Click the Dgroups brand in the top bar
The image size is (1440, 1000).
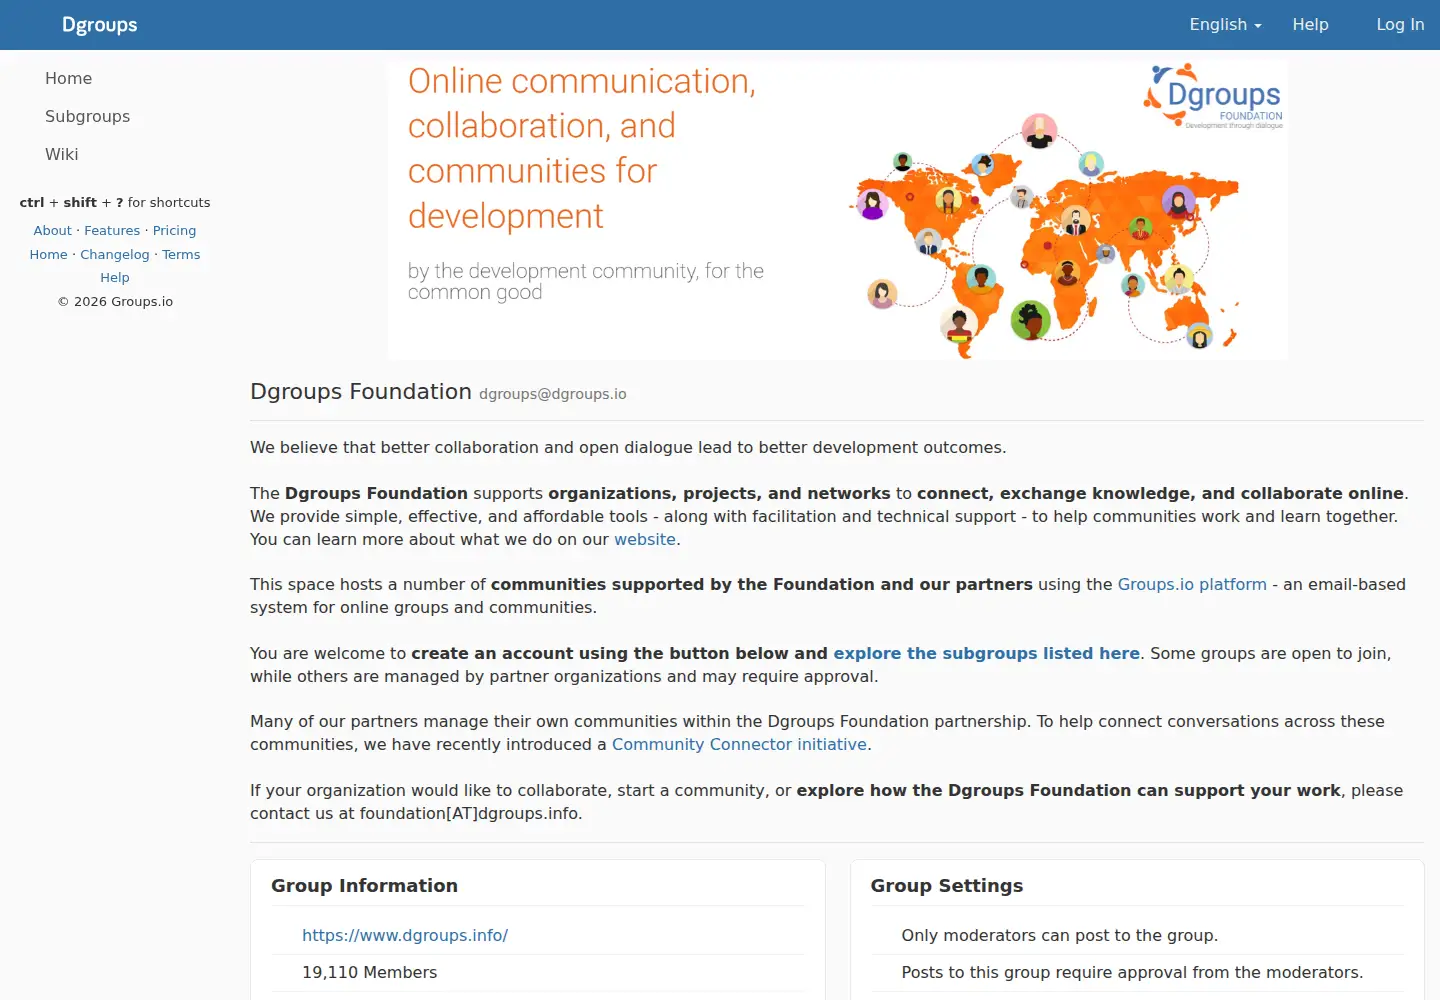pos(99,25)
